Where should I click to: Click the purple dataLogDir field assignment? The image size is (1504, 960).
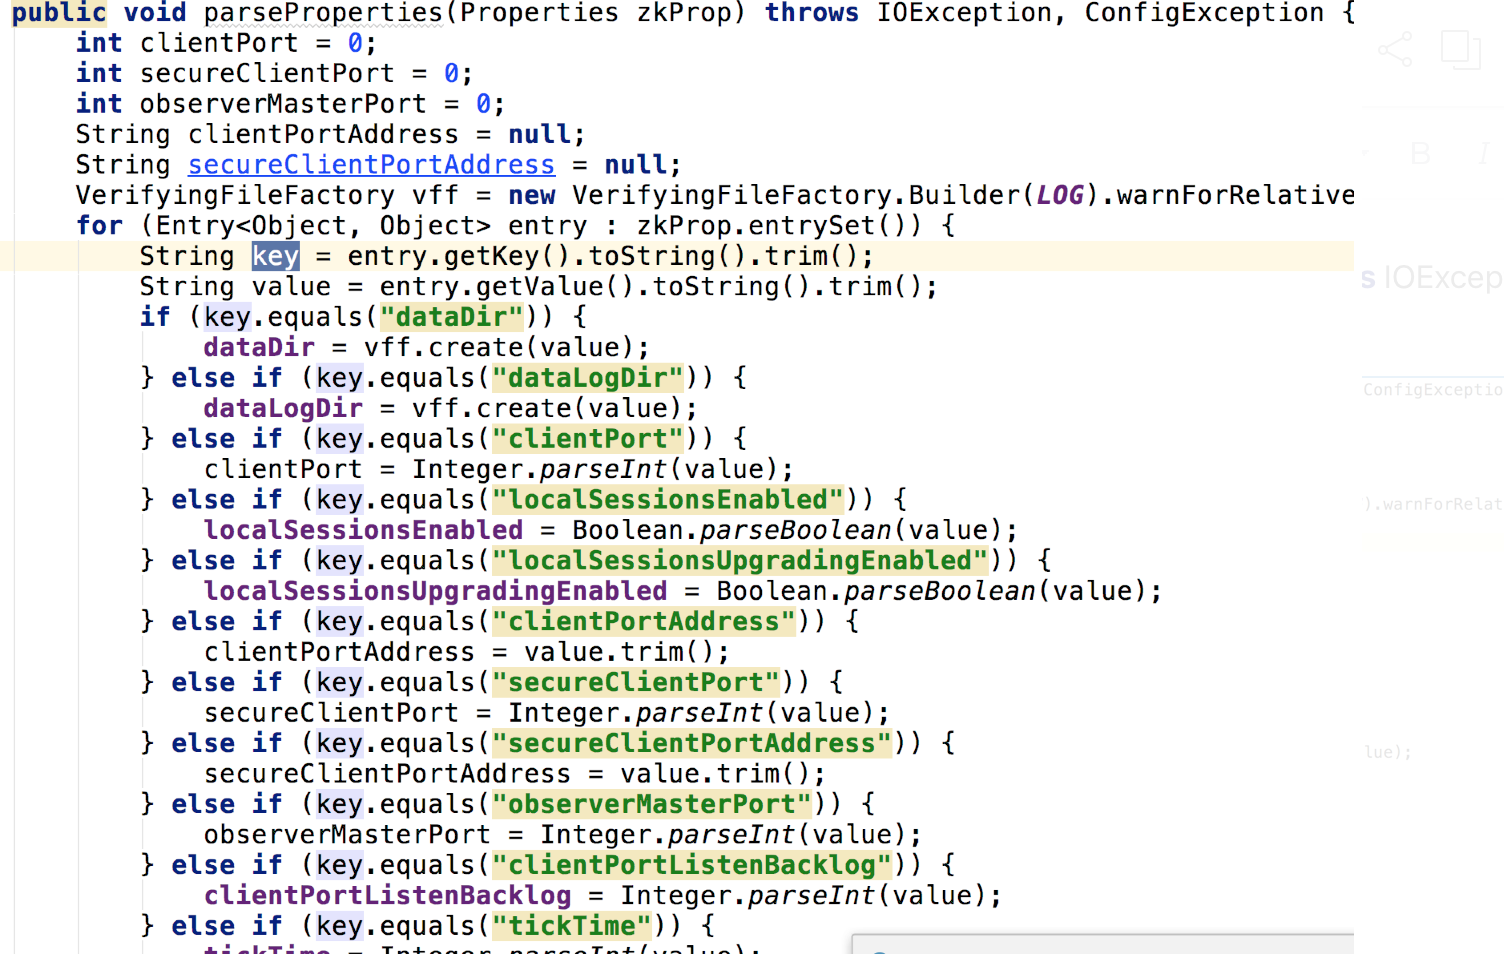(x=283, y=409)
